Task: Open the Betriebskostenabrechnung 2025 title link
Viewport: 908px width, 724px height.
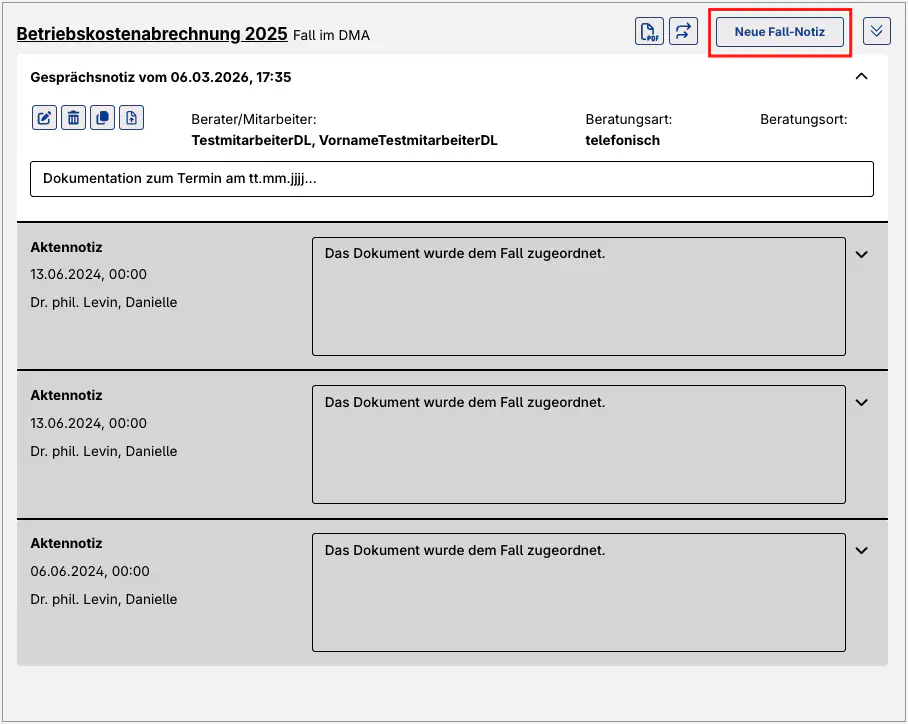Action: tap(152, 34)
